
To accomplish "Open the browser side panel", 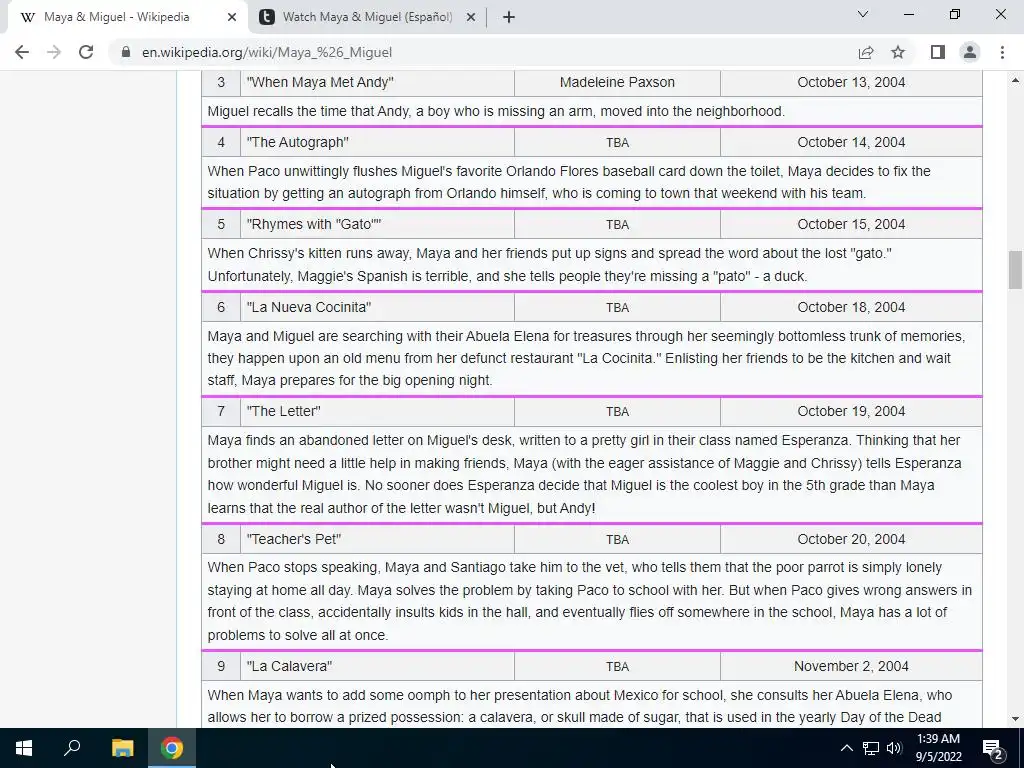I will [938, 52].
